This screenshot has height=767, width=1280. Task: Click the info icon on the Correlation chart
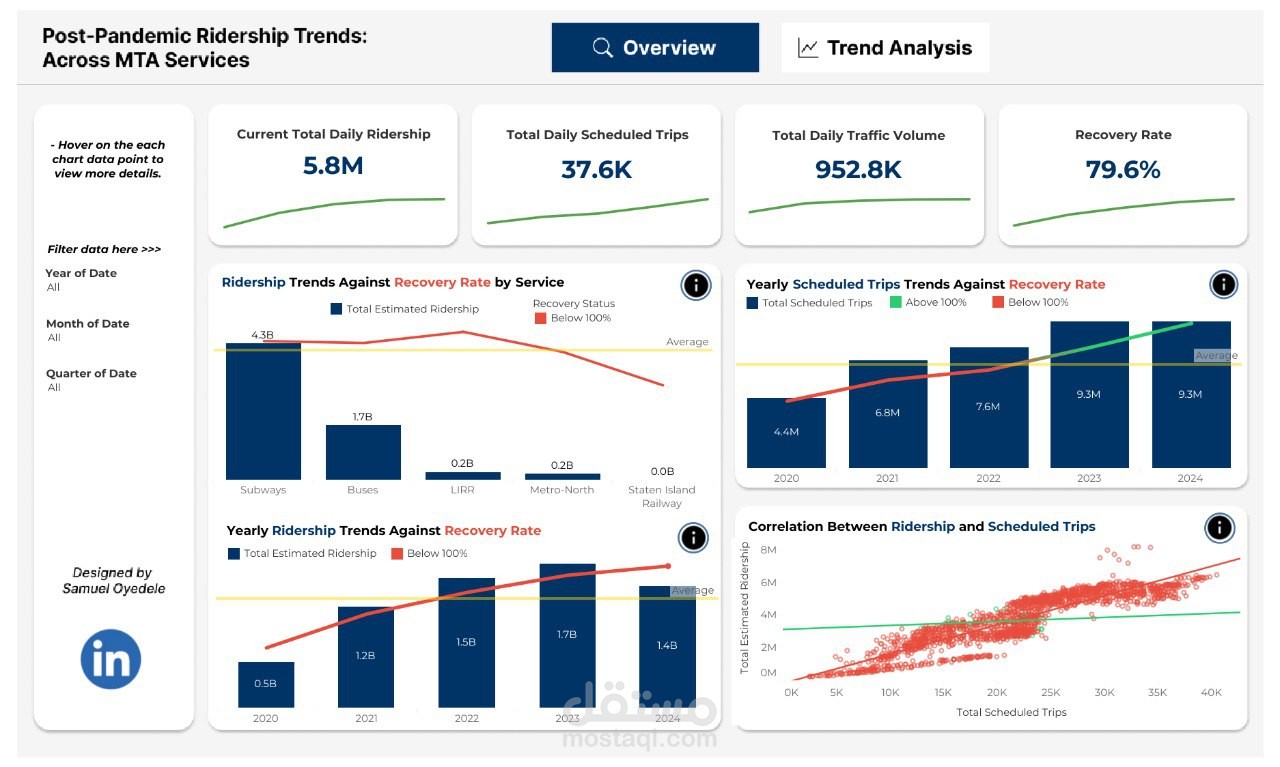[x=1219, y=528]
